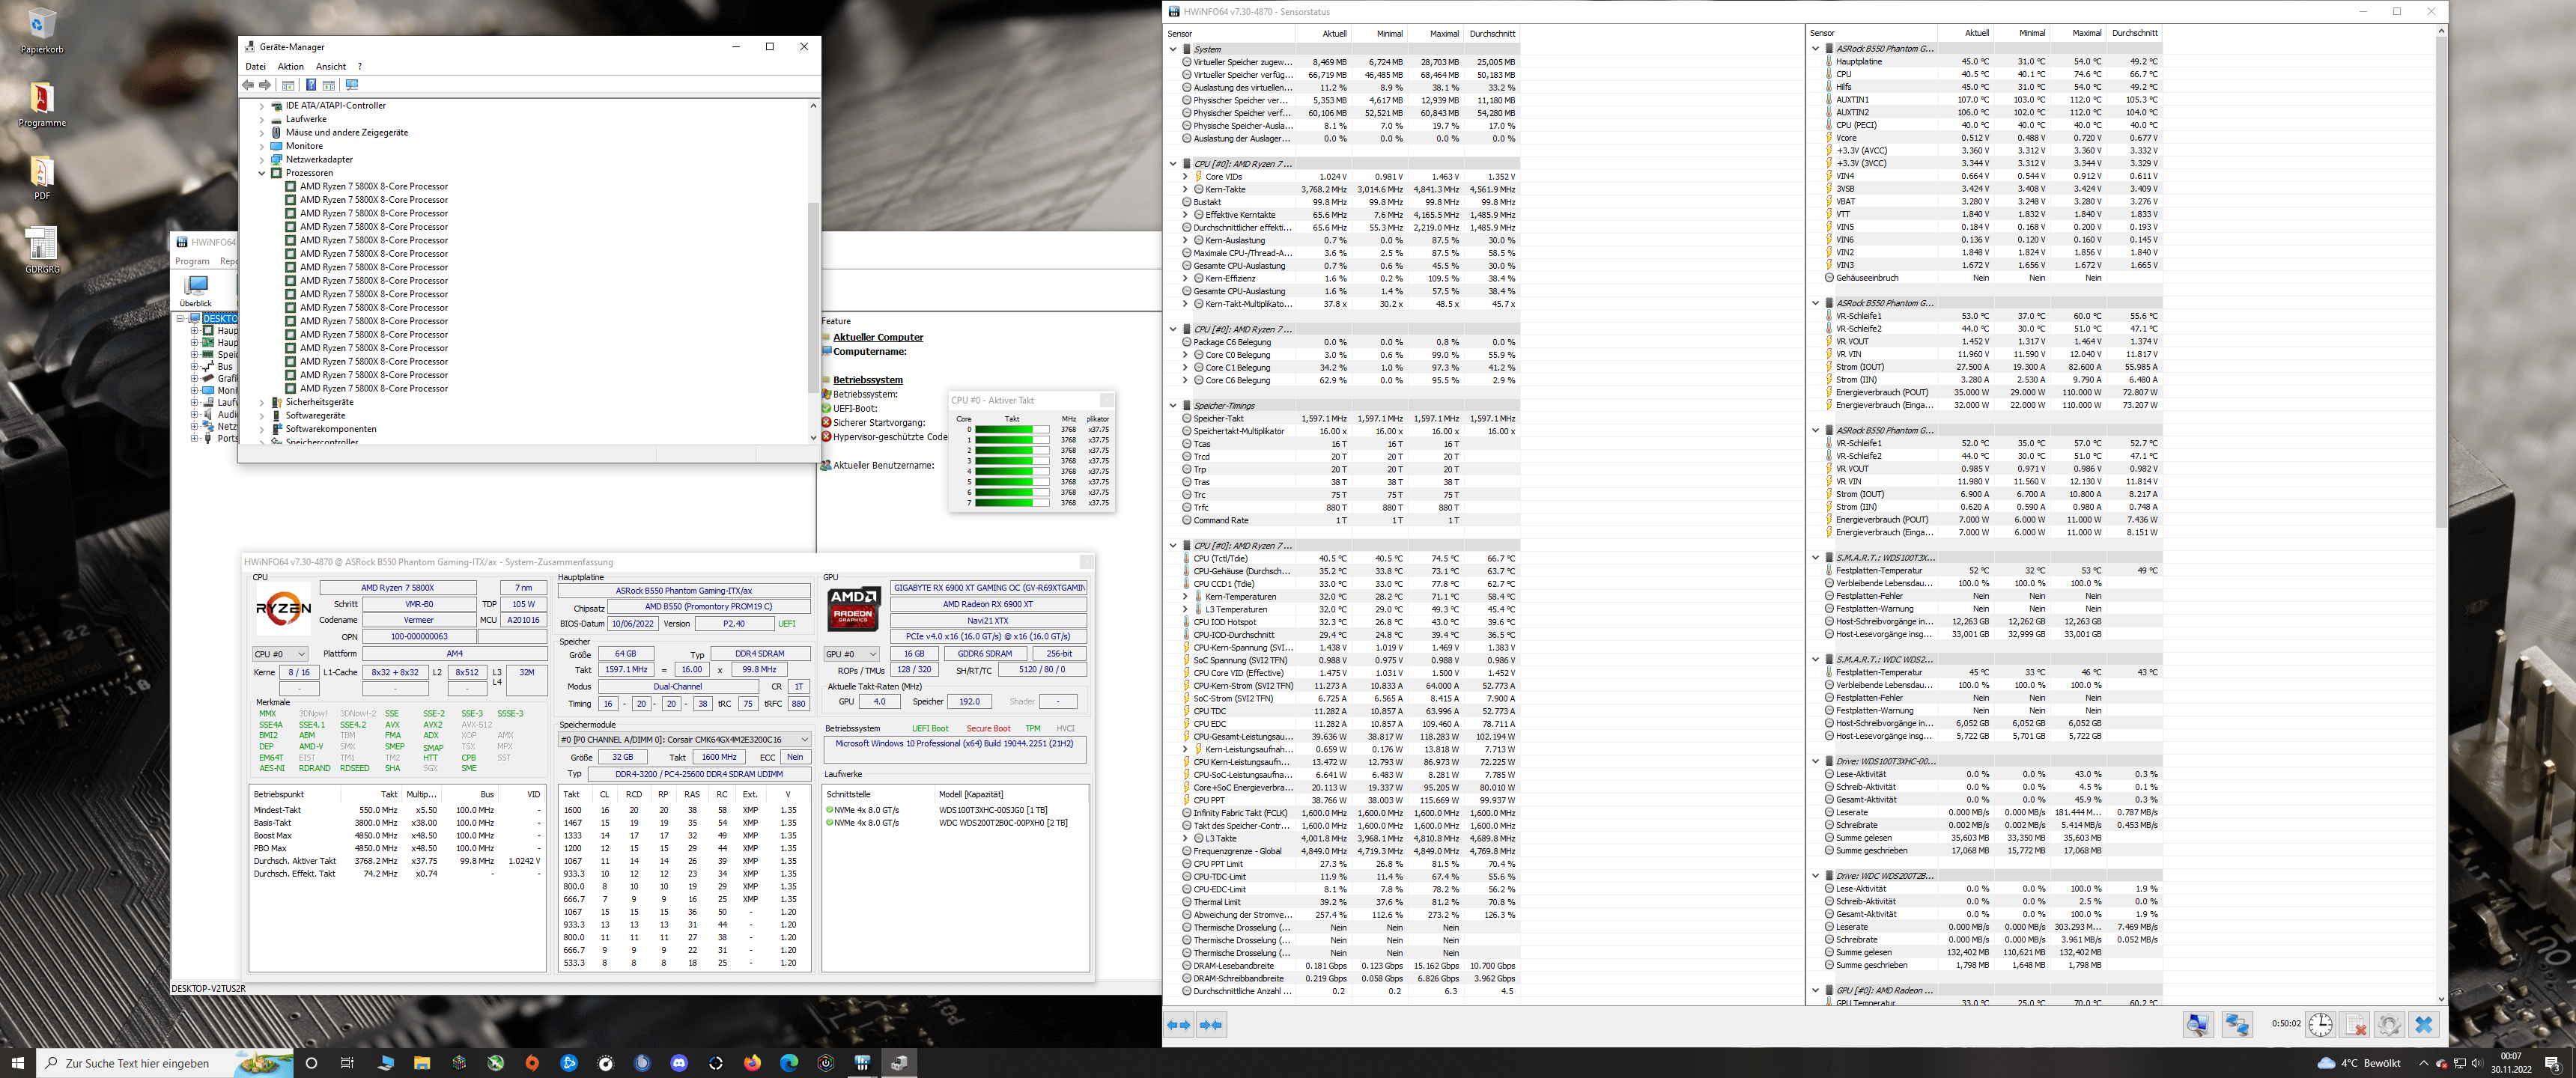Click the expand columns left-right arrows icon
The height and width of the screenshot is (1078, 2576).
click(x=1179, y=1025)
